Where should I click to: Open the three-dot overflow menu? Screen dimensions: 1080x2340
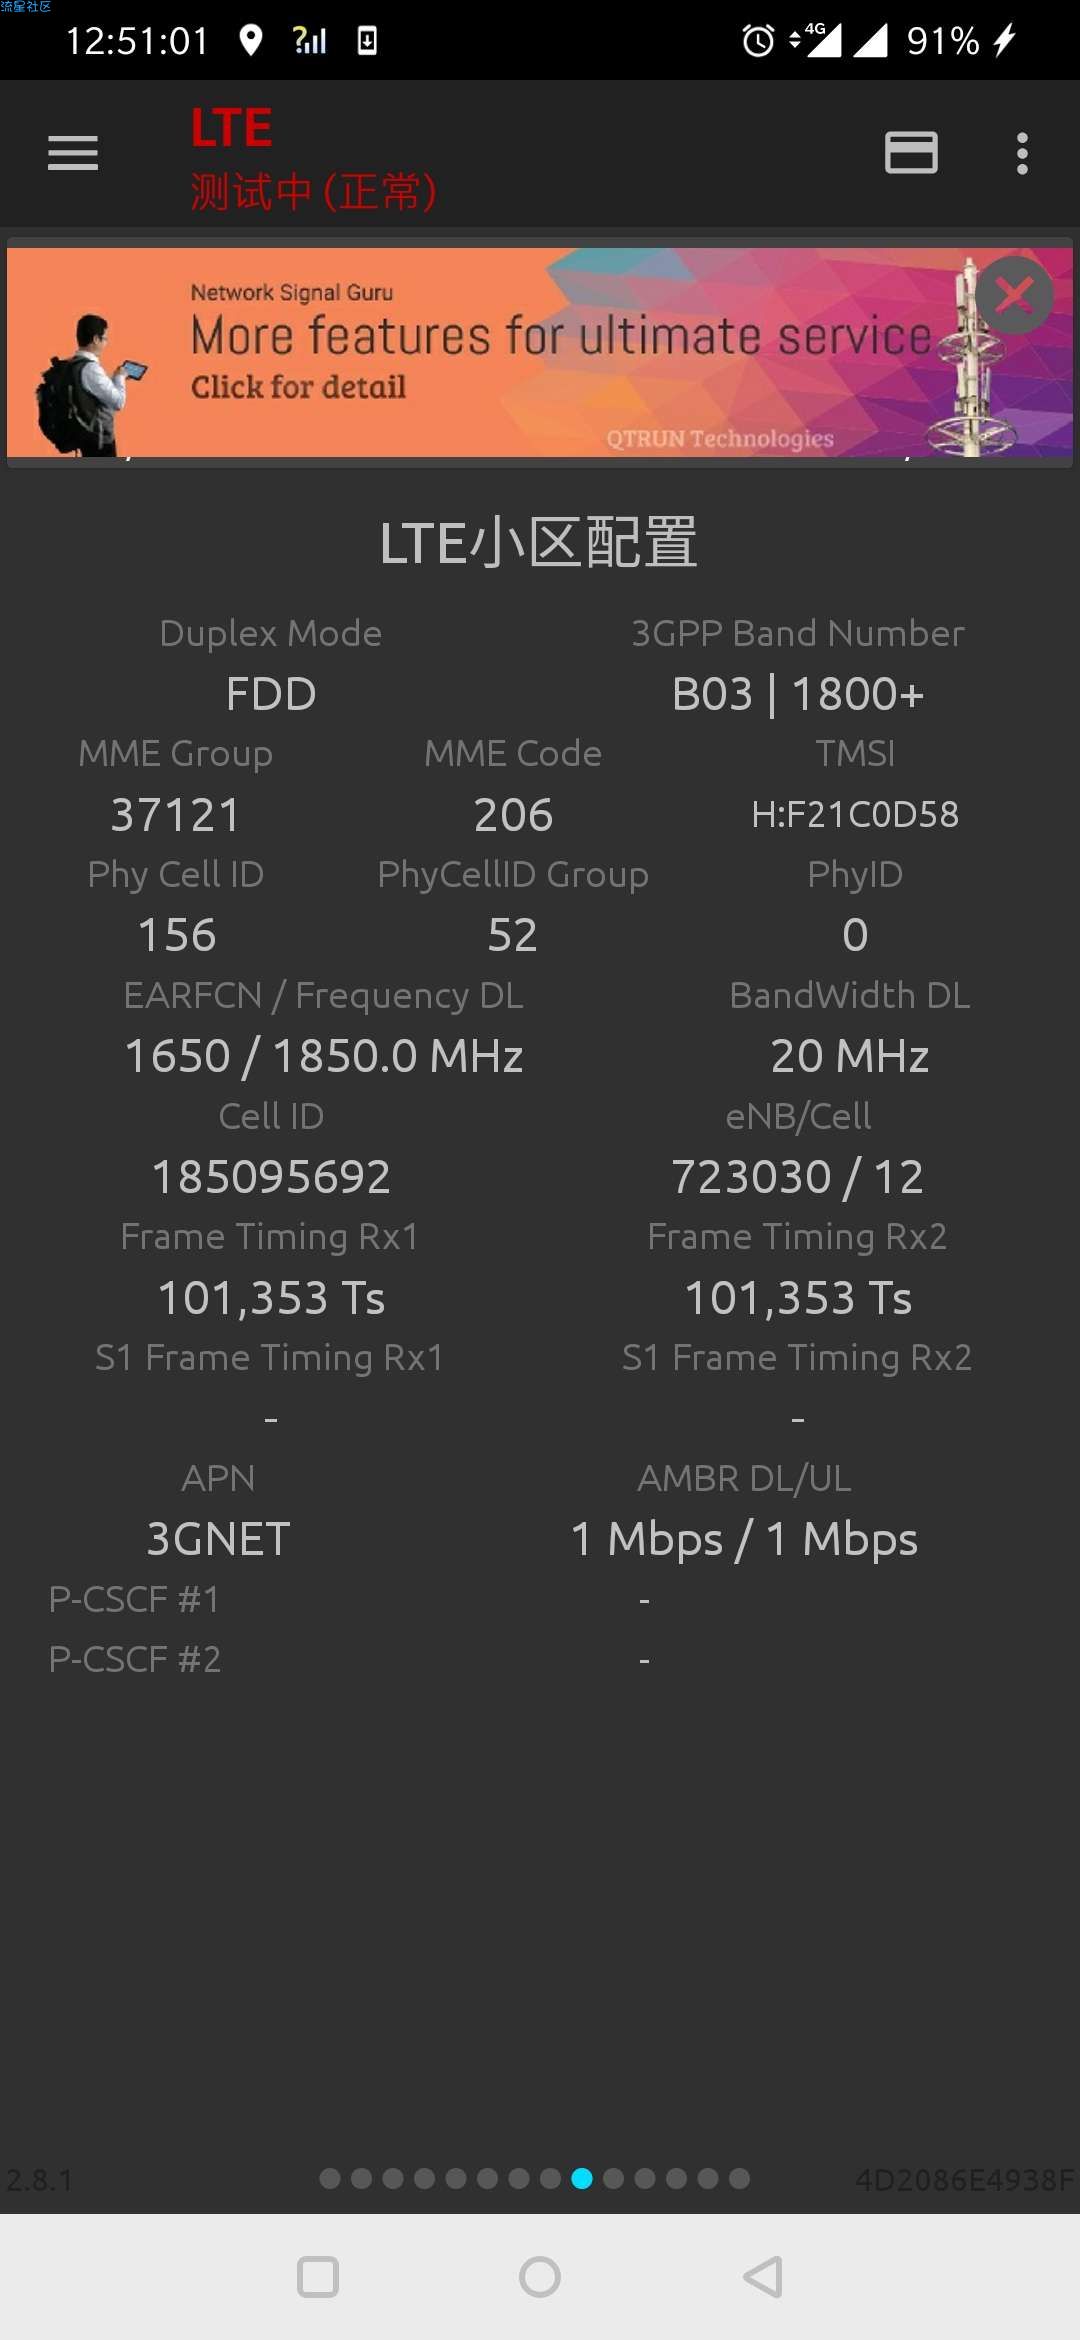[1022, 153]
